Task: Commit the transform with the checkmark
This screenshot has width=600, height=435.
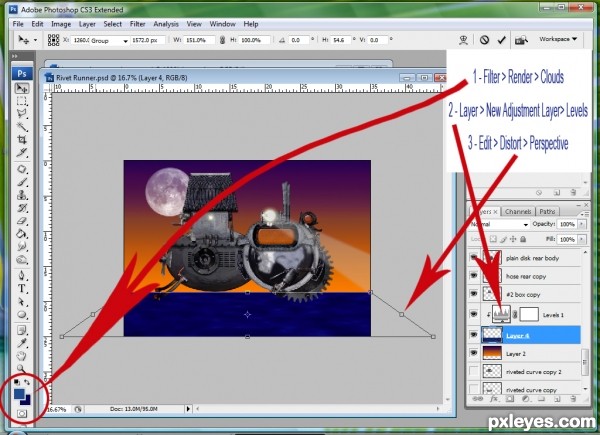Action: (501, 40)
